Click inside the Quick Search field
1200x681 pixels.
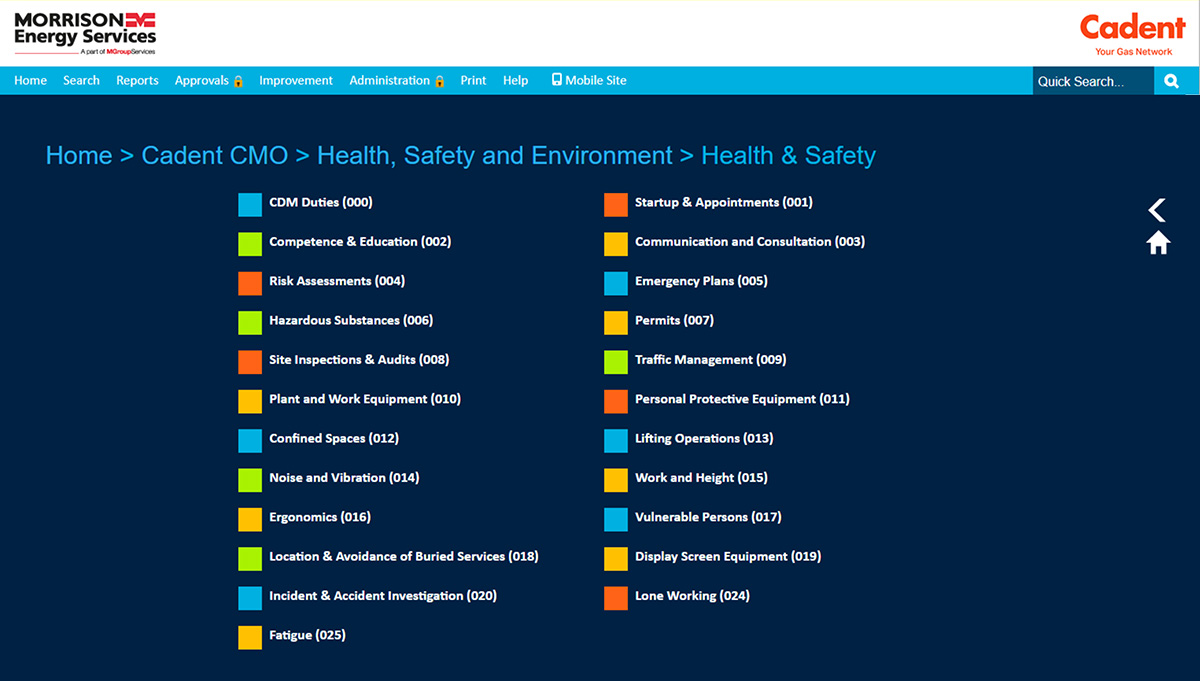pyautogui.click(x=1093, y=81)
